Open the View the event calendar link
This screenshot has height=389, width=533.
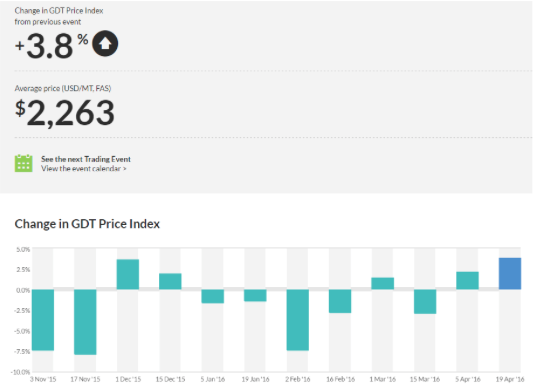pyautogui.click(x=84, y=169)
